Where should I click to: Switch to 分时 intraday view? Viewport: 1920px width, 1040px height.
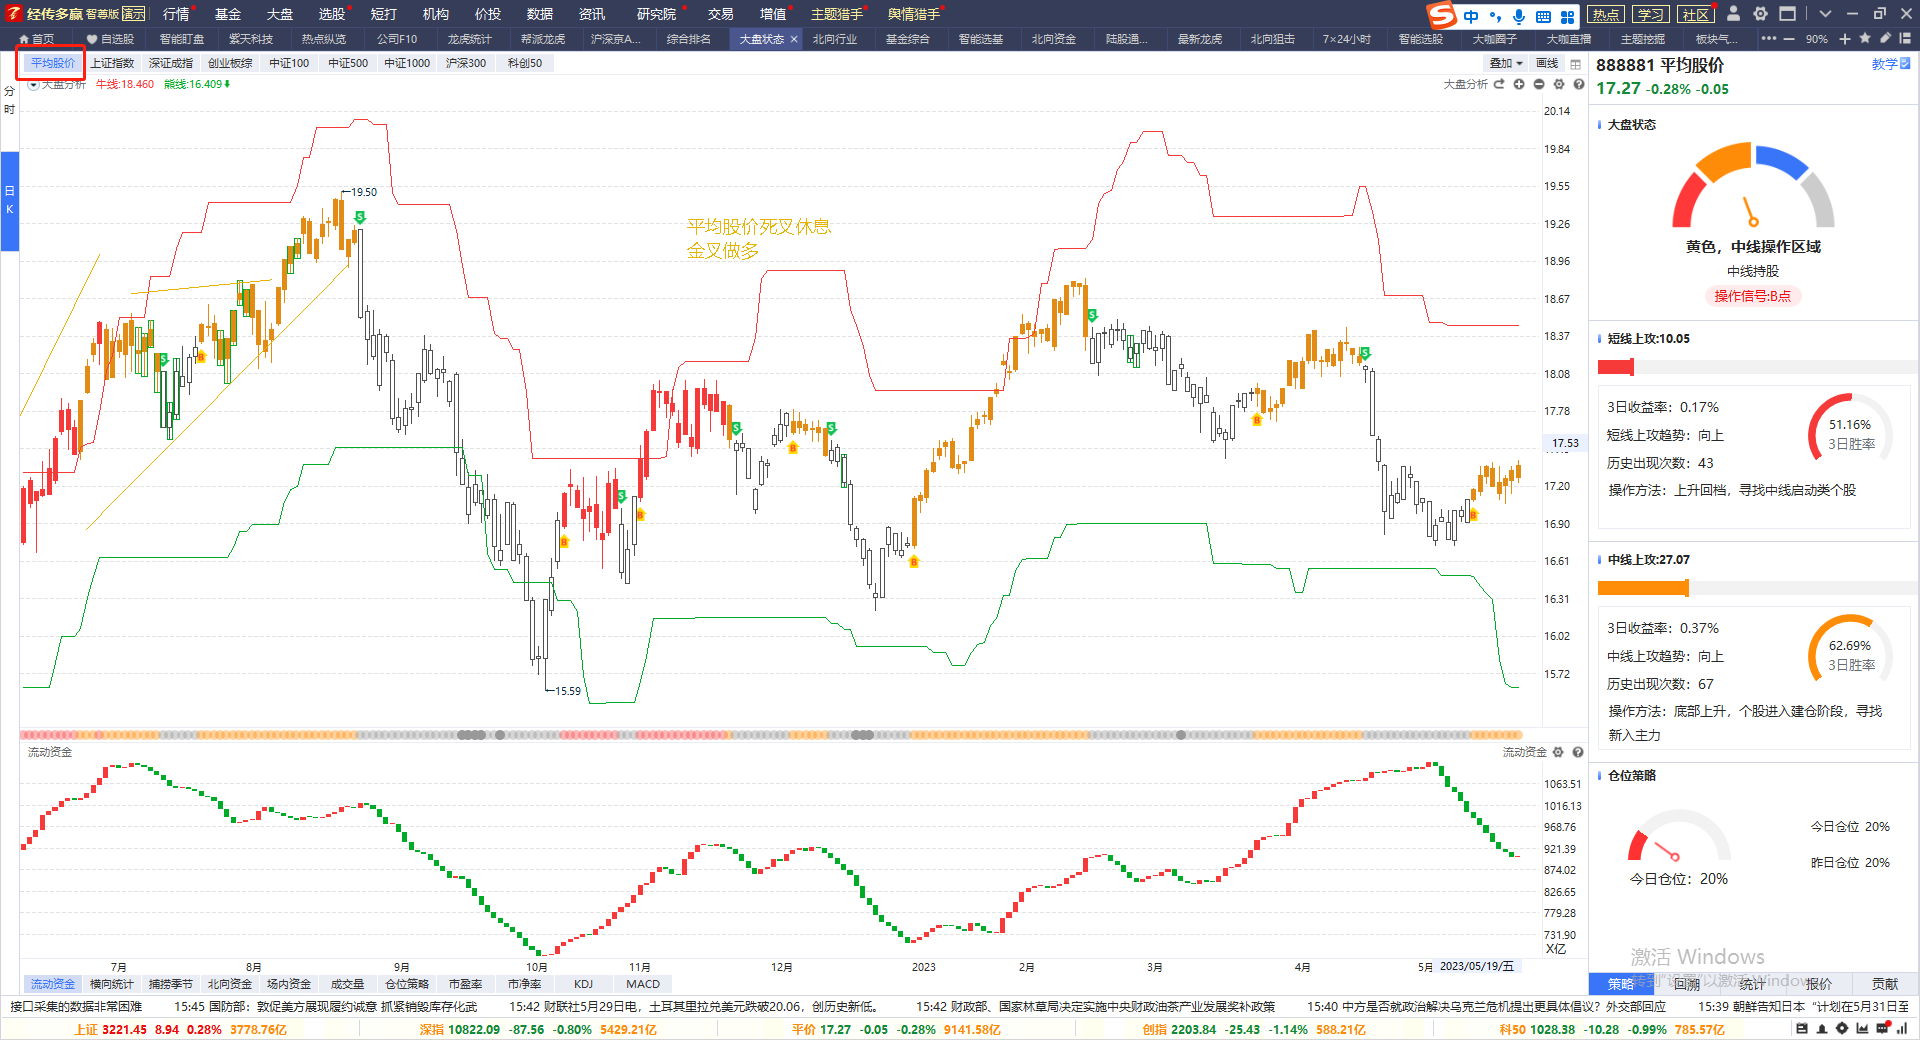pos(9,100)
